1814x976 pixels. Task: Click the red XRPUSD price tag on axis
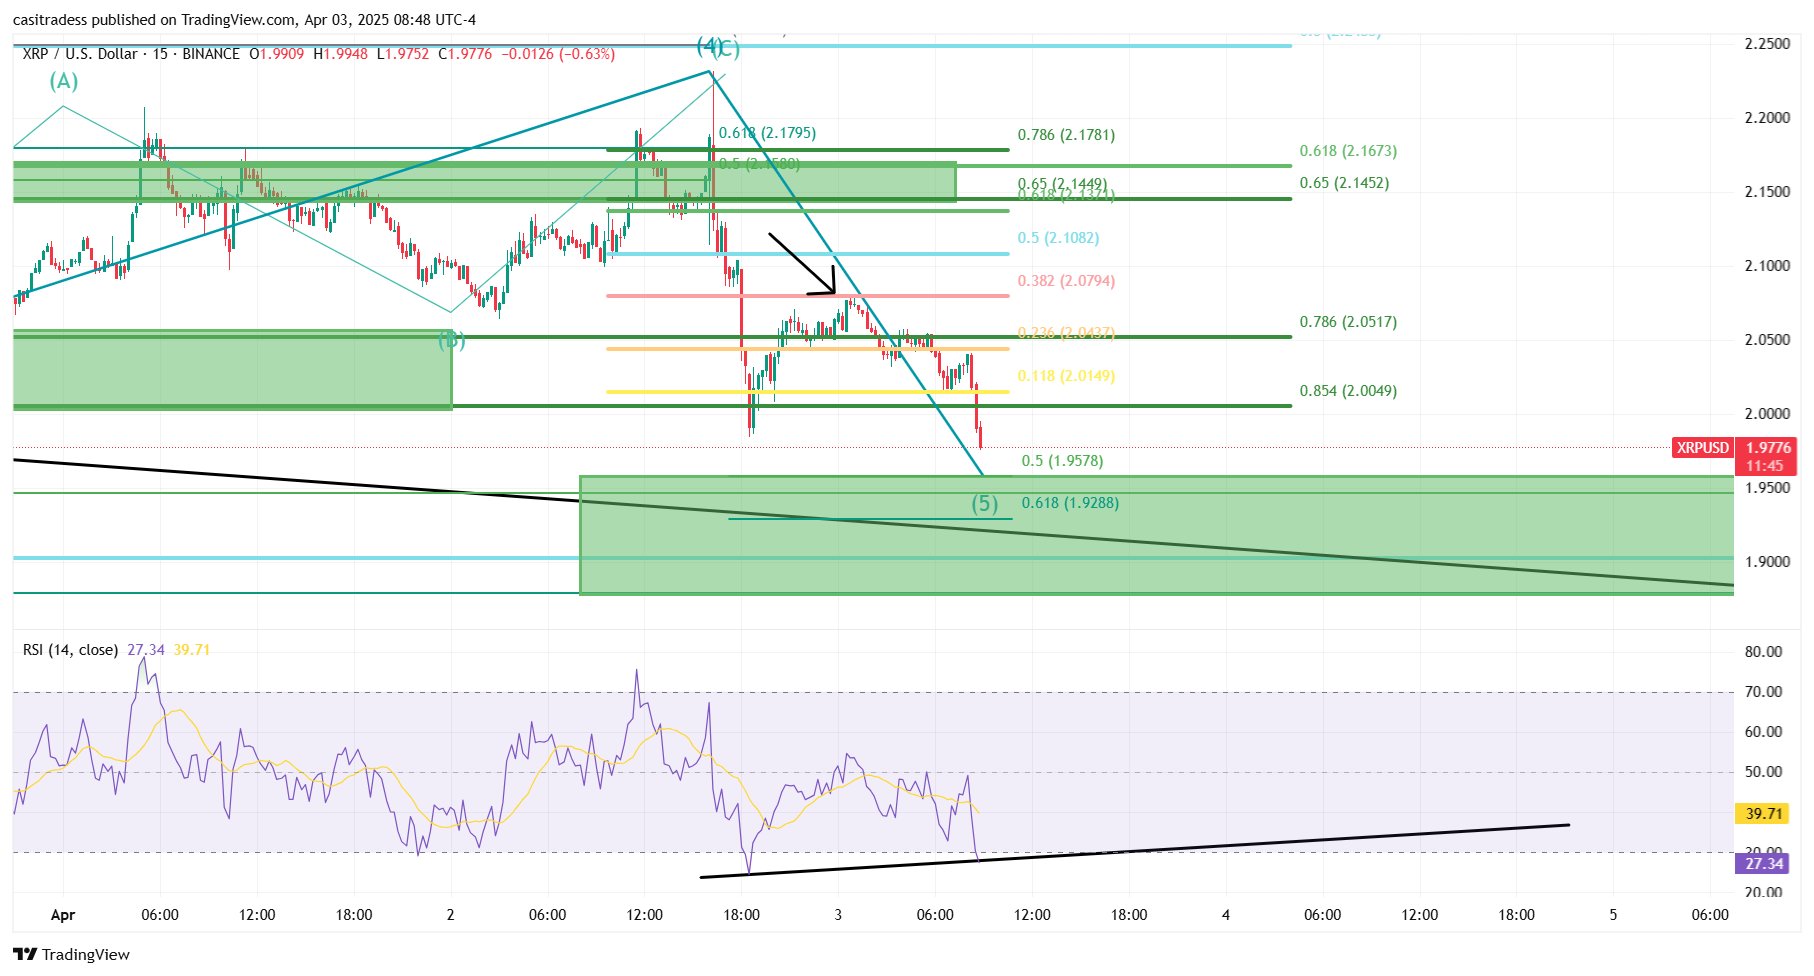coord(1701,449)
